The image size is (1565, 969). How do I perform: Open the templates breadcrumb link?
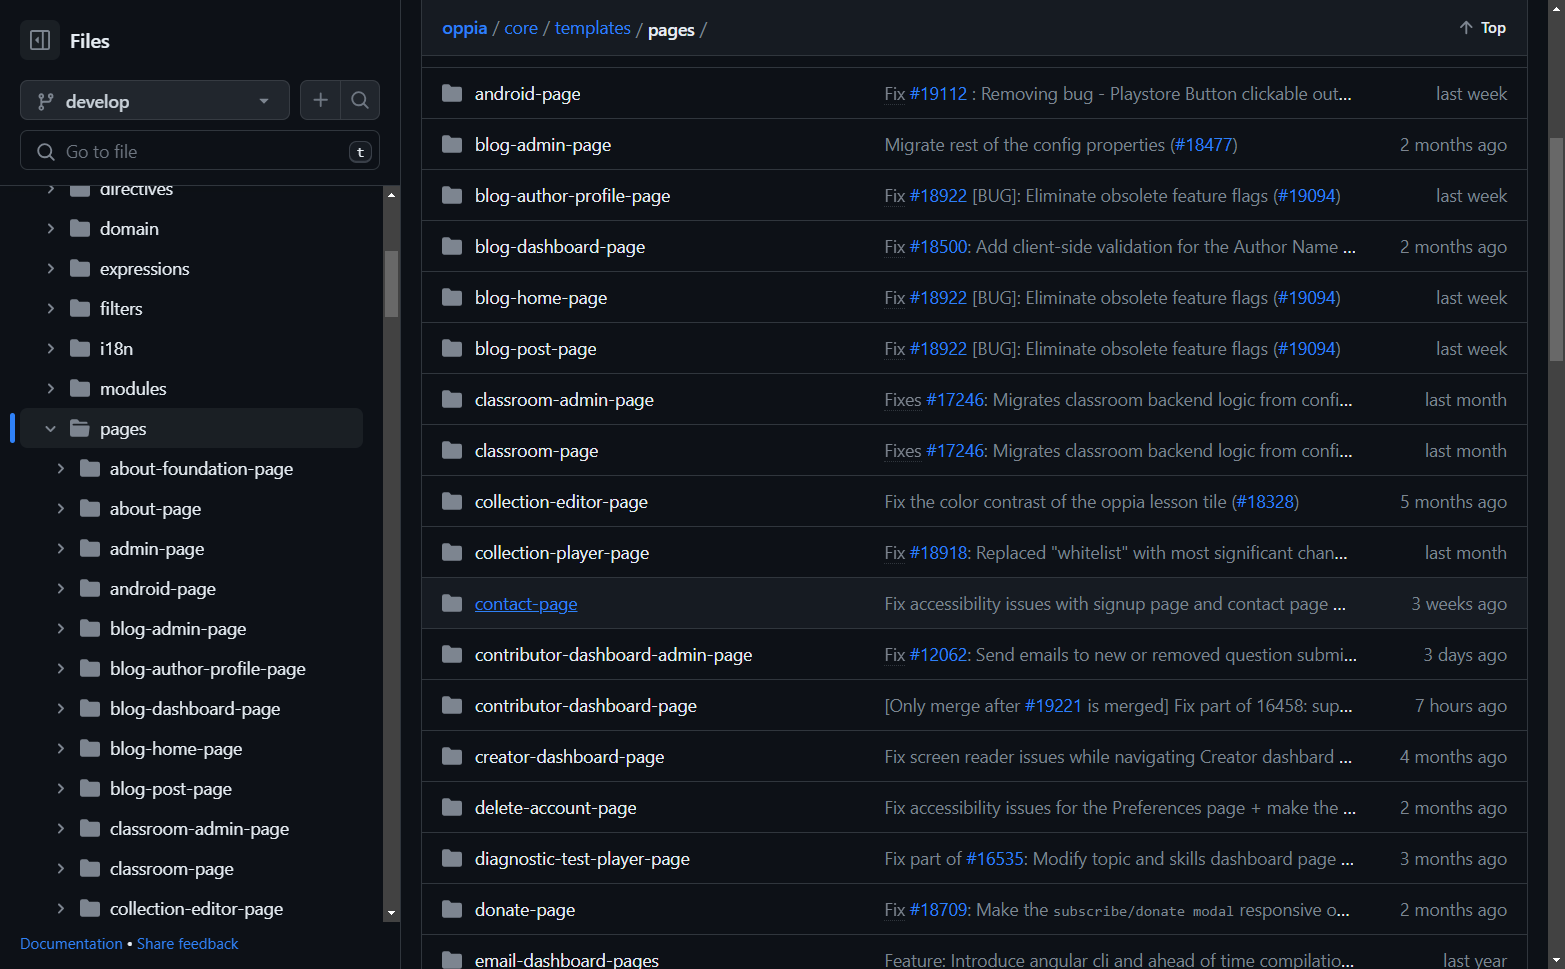593,28
